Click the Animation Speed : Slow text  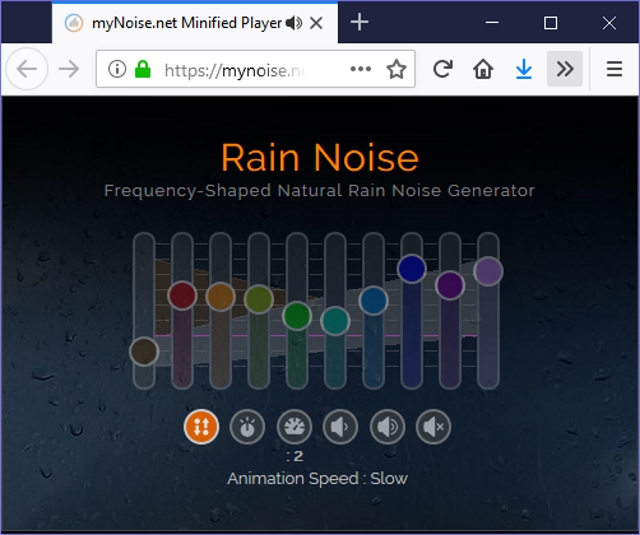pos(317,478)
